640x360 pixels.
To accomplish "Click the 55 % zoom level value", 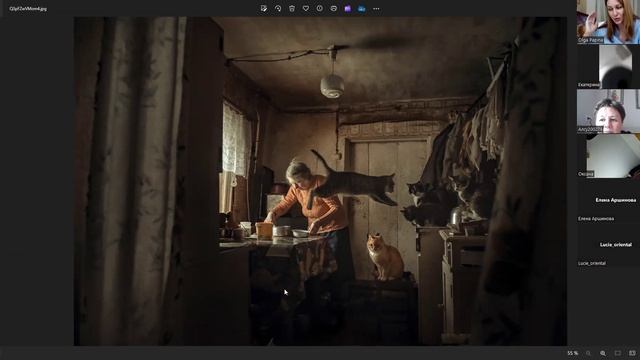I will (572, 353).
